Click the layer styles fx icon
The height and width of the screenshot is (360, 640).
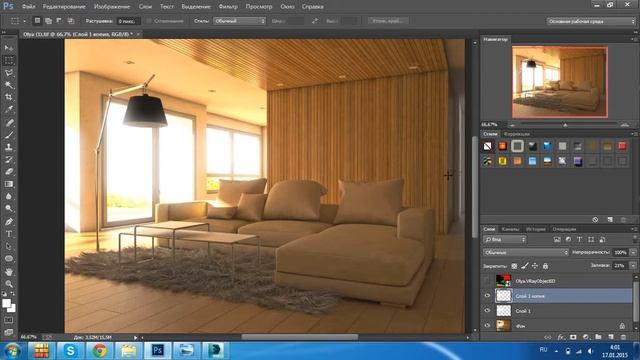point(561,337)
